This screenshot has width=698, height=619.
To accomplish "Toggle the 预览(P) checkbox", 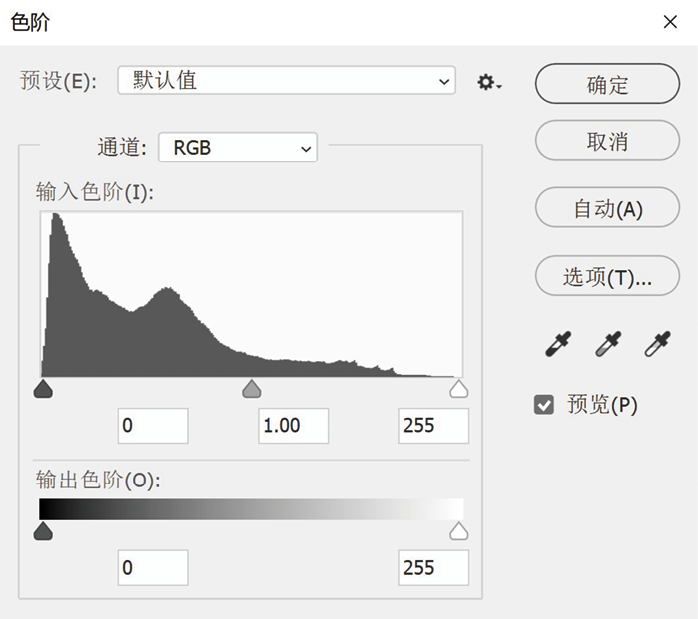I will pos(544,405).
